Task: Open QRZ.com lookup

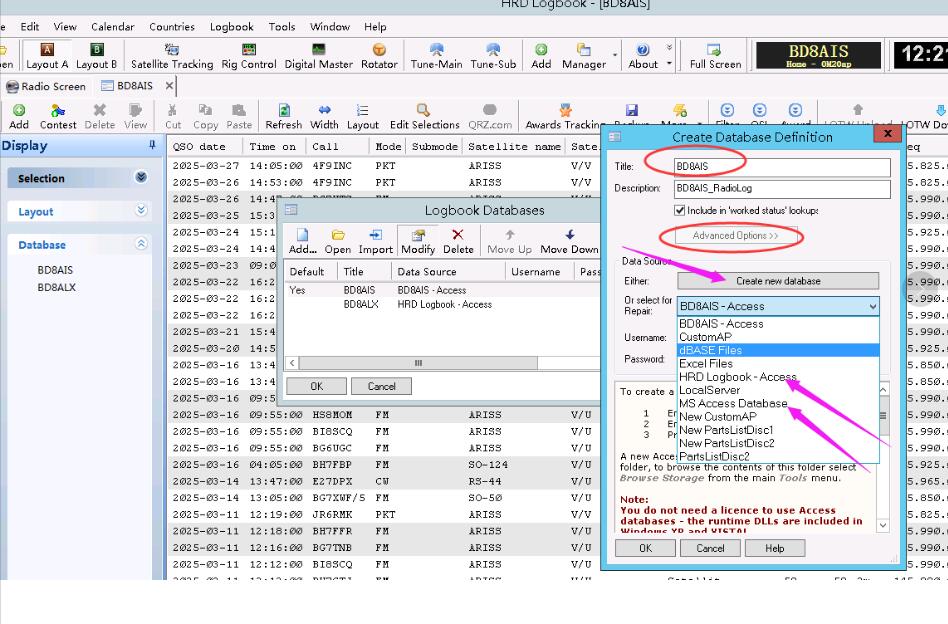Action: click(490, 117)
